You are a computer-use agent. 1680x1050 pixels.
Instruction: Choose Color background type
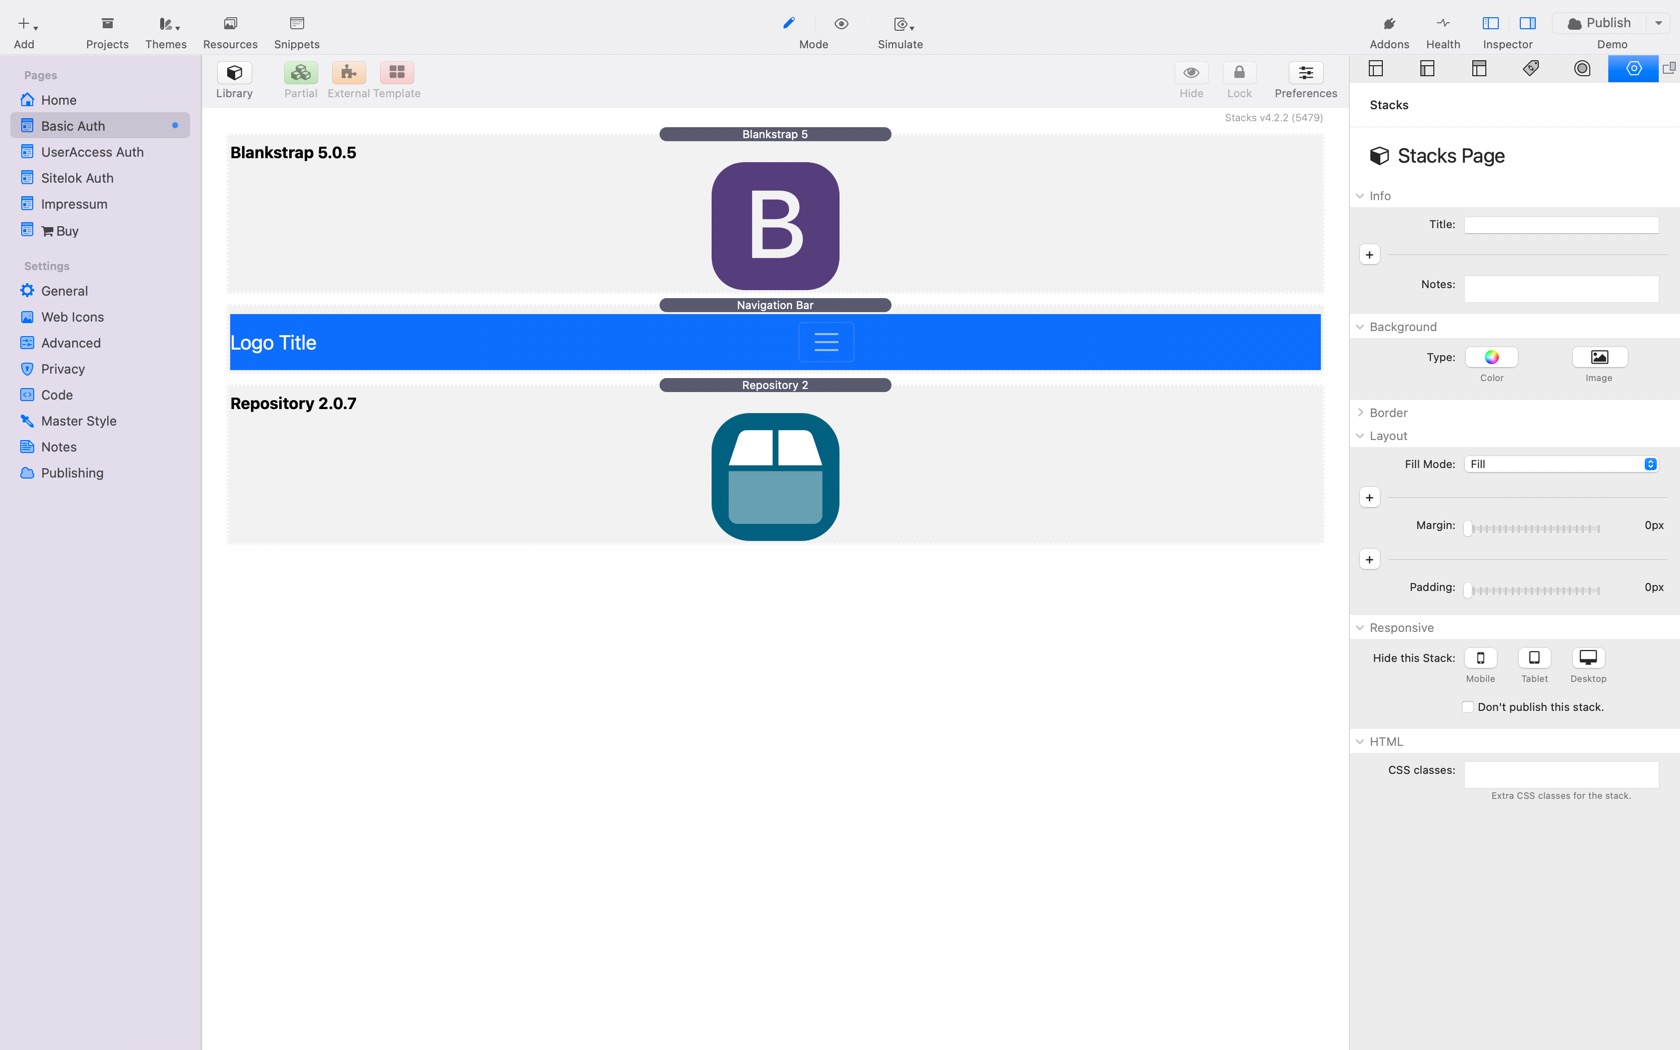point(1491,357)
